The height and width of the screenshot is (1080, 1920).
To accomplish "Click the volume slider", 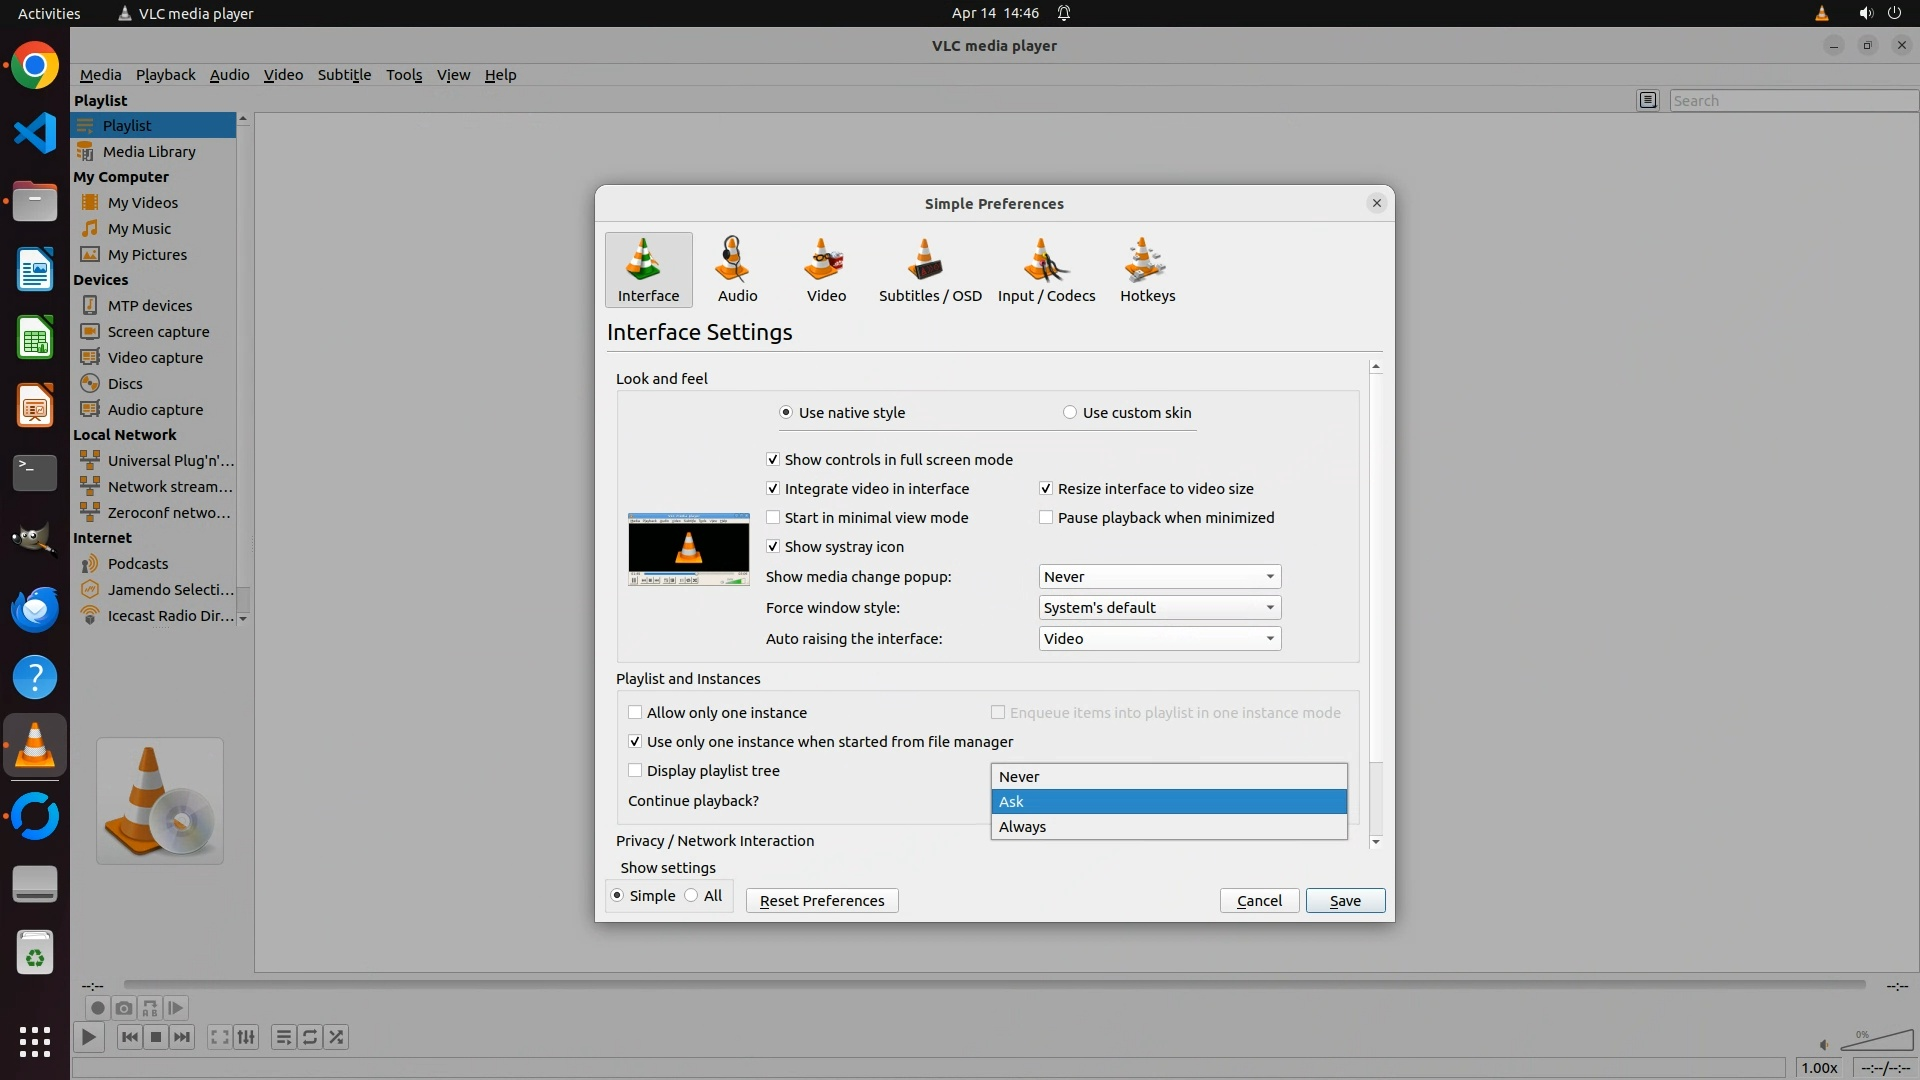I will click(x=1877, y=1042).
